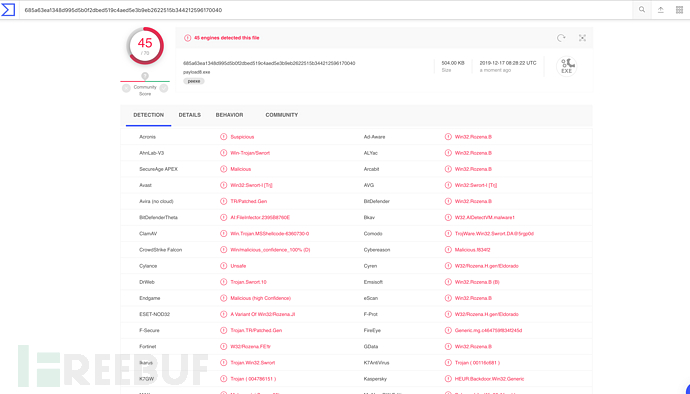Click warning icon next to Kaspersky result
This screenshot has height=394, width=690.
448,379
